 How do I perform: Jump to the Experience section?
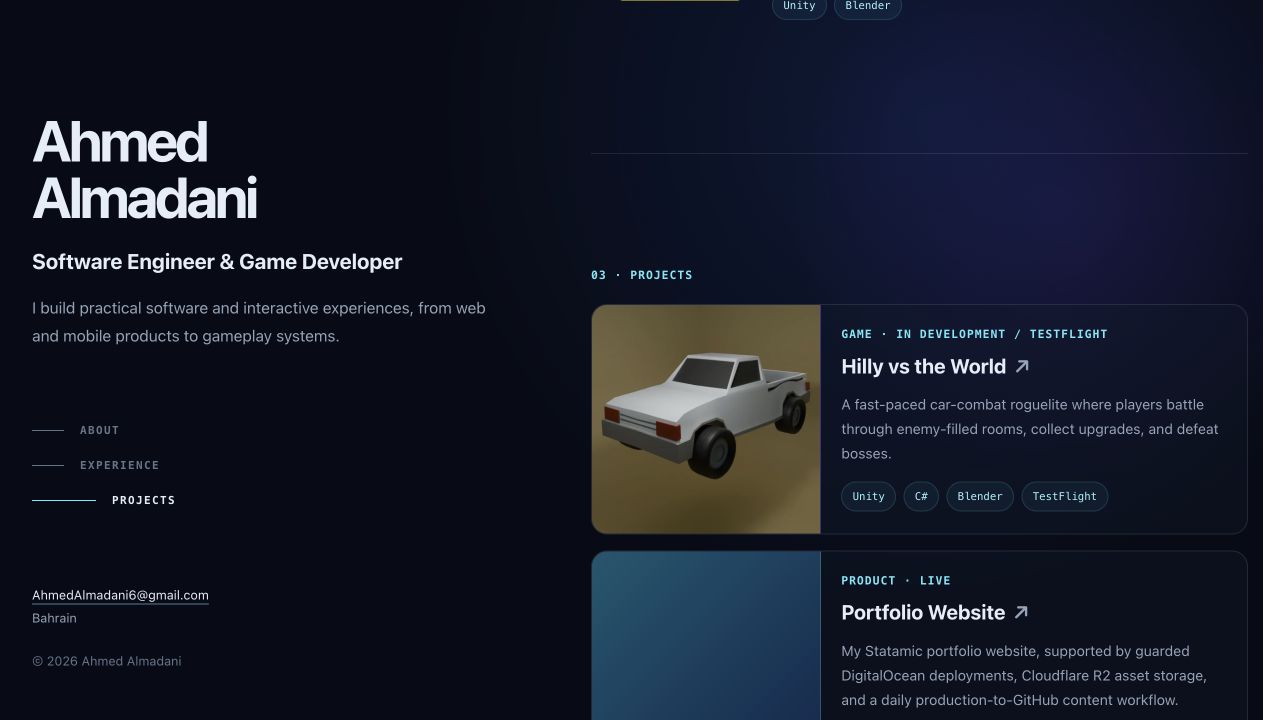click(x=96, y=465)
